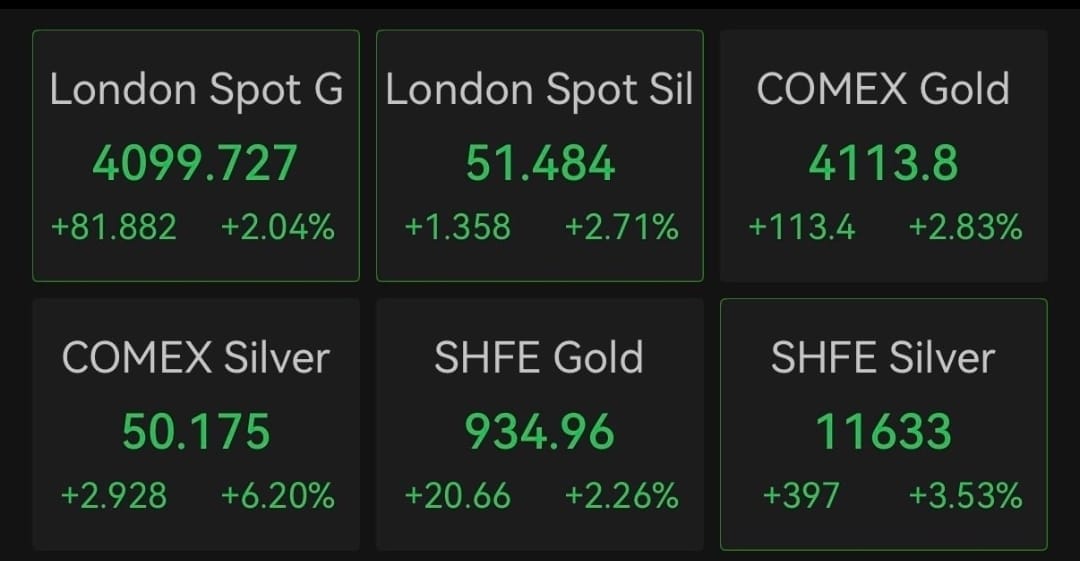Tap the +3.53% change on SHFE Silver
Viewport: 1080px width, 561px height.
point(965,495)
